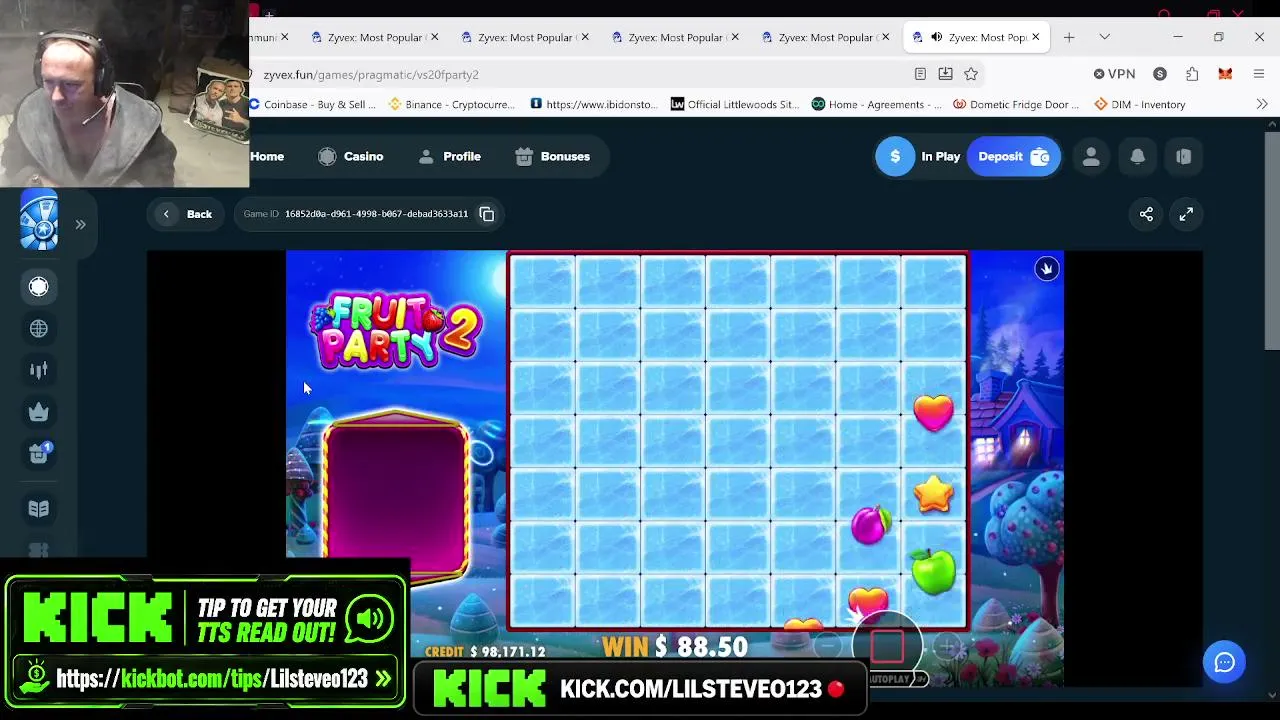This screenshot has height=720, width=1280.
Task: Open the Bonuses menu item
Action: [552, 156]
